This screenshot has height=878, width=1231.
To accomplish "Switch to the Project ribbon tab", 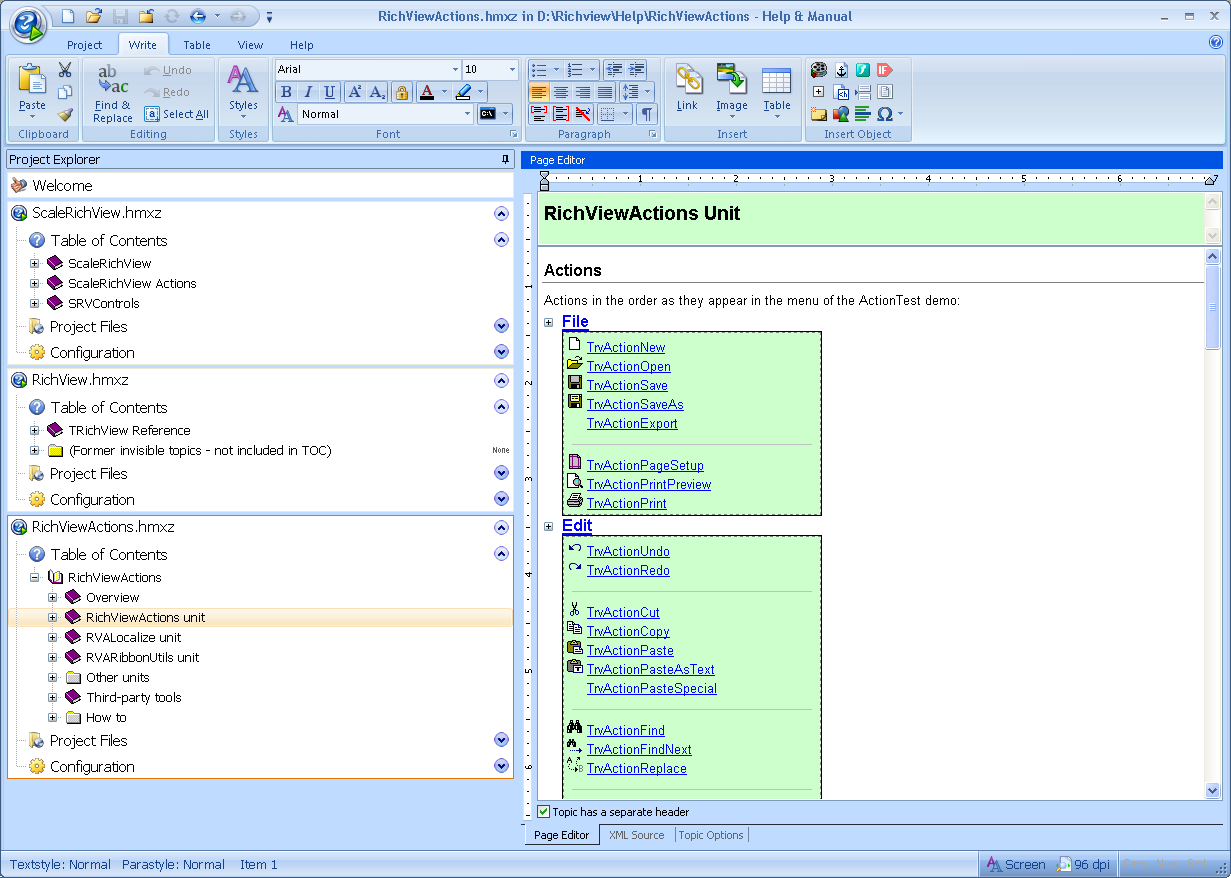I will pos(85,45).
